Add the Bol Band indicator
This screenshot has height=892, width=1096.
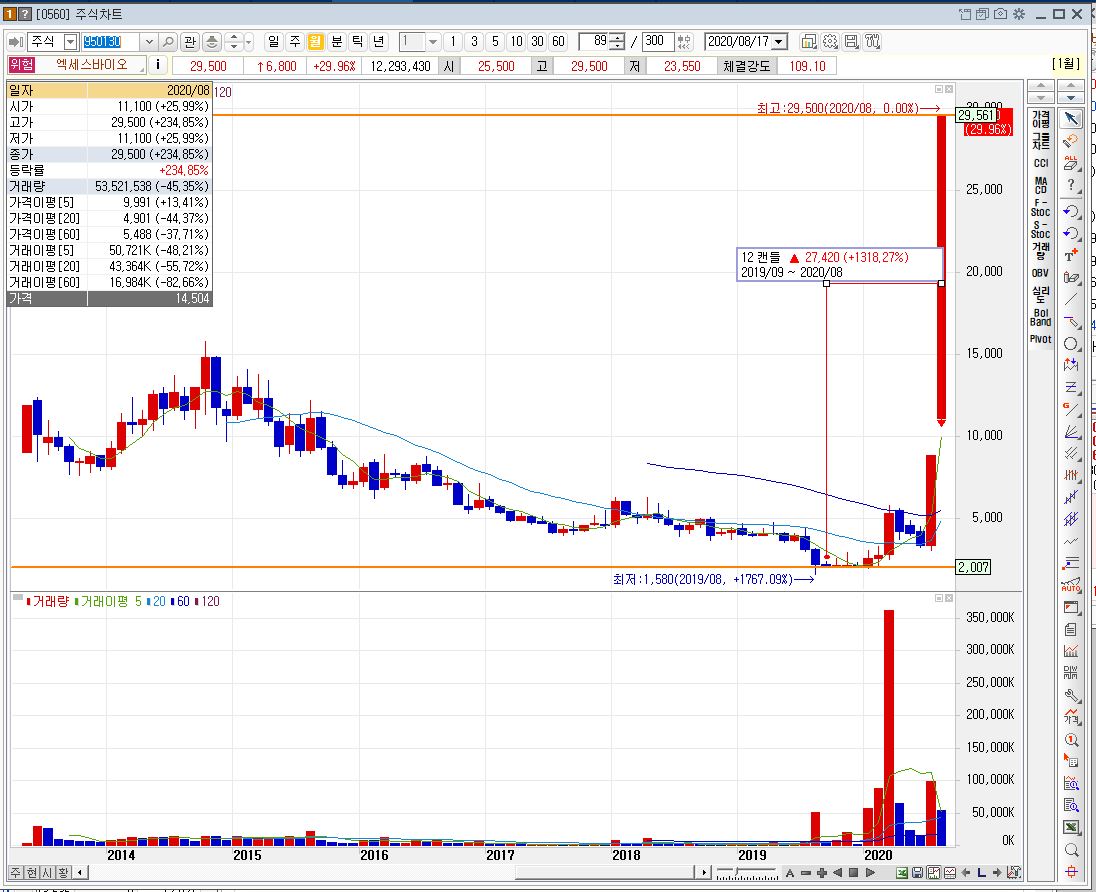1040,317
